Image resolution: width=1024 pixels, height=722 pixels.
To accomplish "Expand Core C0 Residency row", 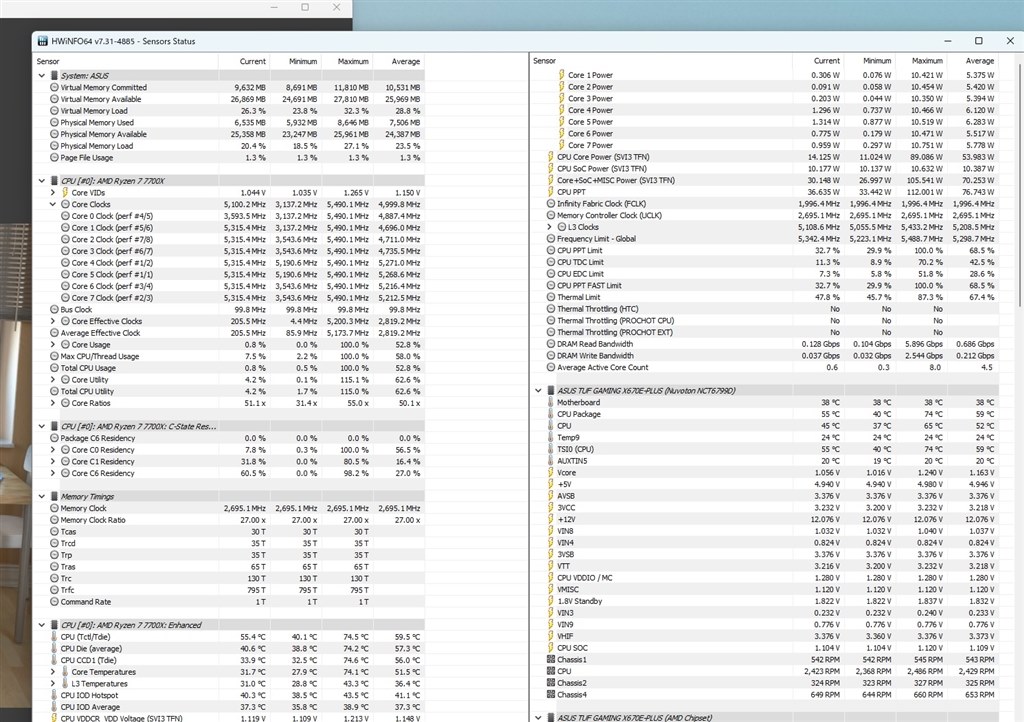I will coord(53,450).
